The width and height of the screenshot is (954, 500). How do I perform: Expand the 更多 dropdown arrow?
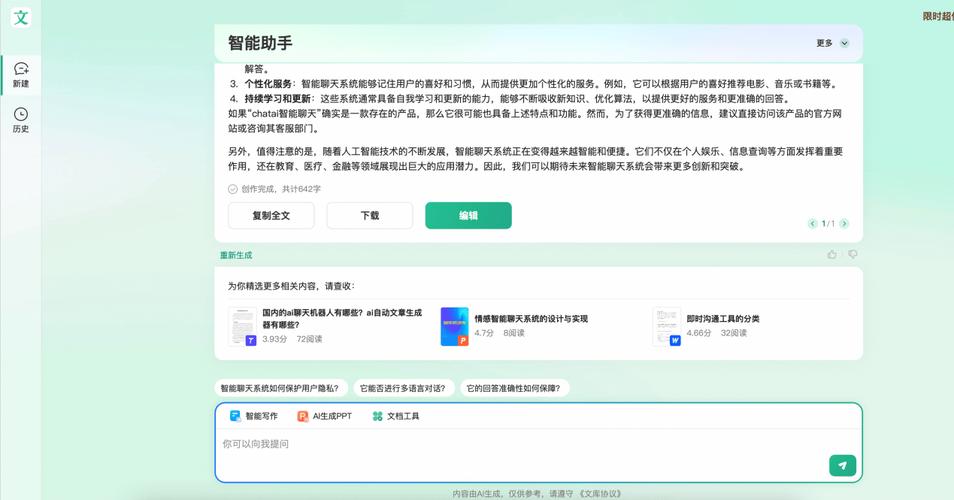844,43
